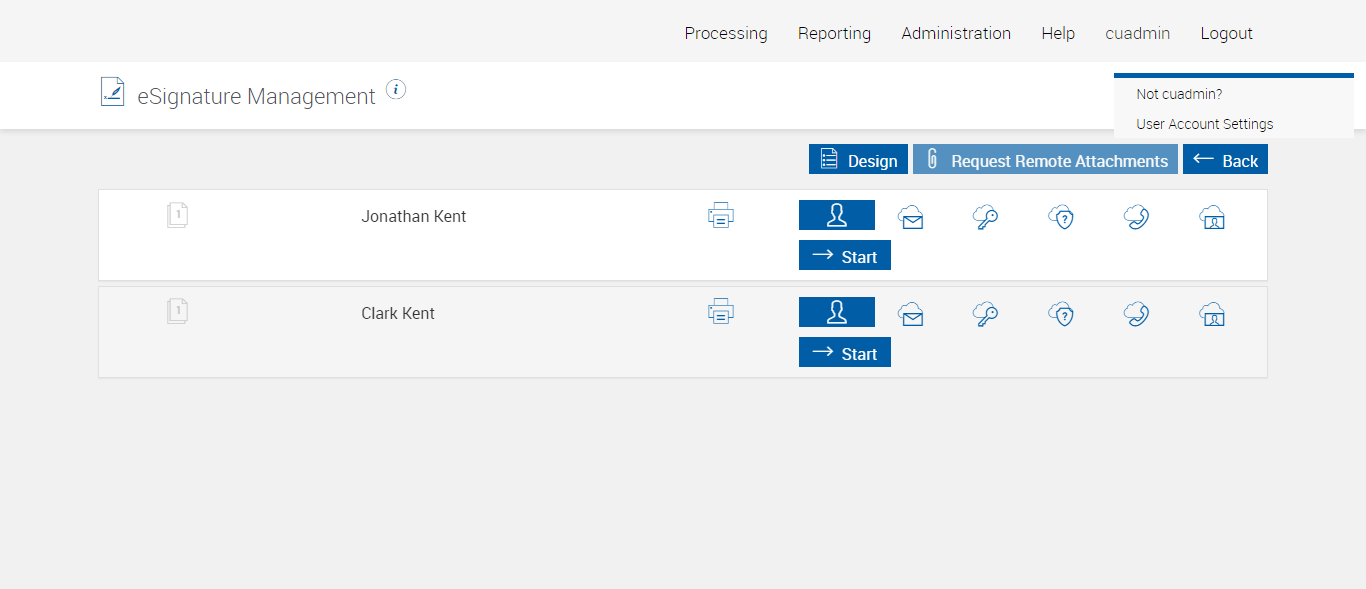Toggle in-person signing for Jonathan Kent

[837, 215]
